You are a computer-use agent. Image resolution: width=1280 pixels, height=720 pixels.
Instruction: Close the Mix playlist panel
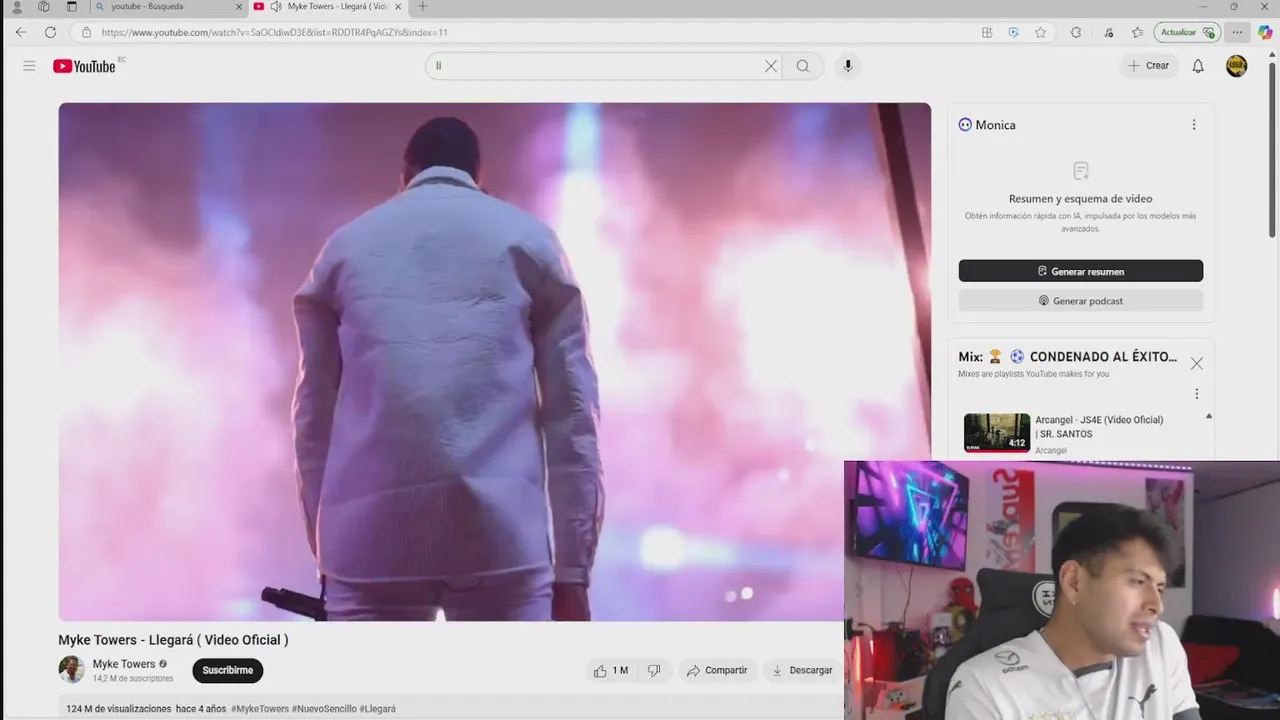pos(1197,364)
